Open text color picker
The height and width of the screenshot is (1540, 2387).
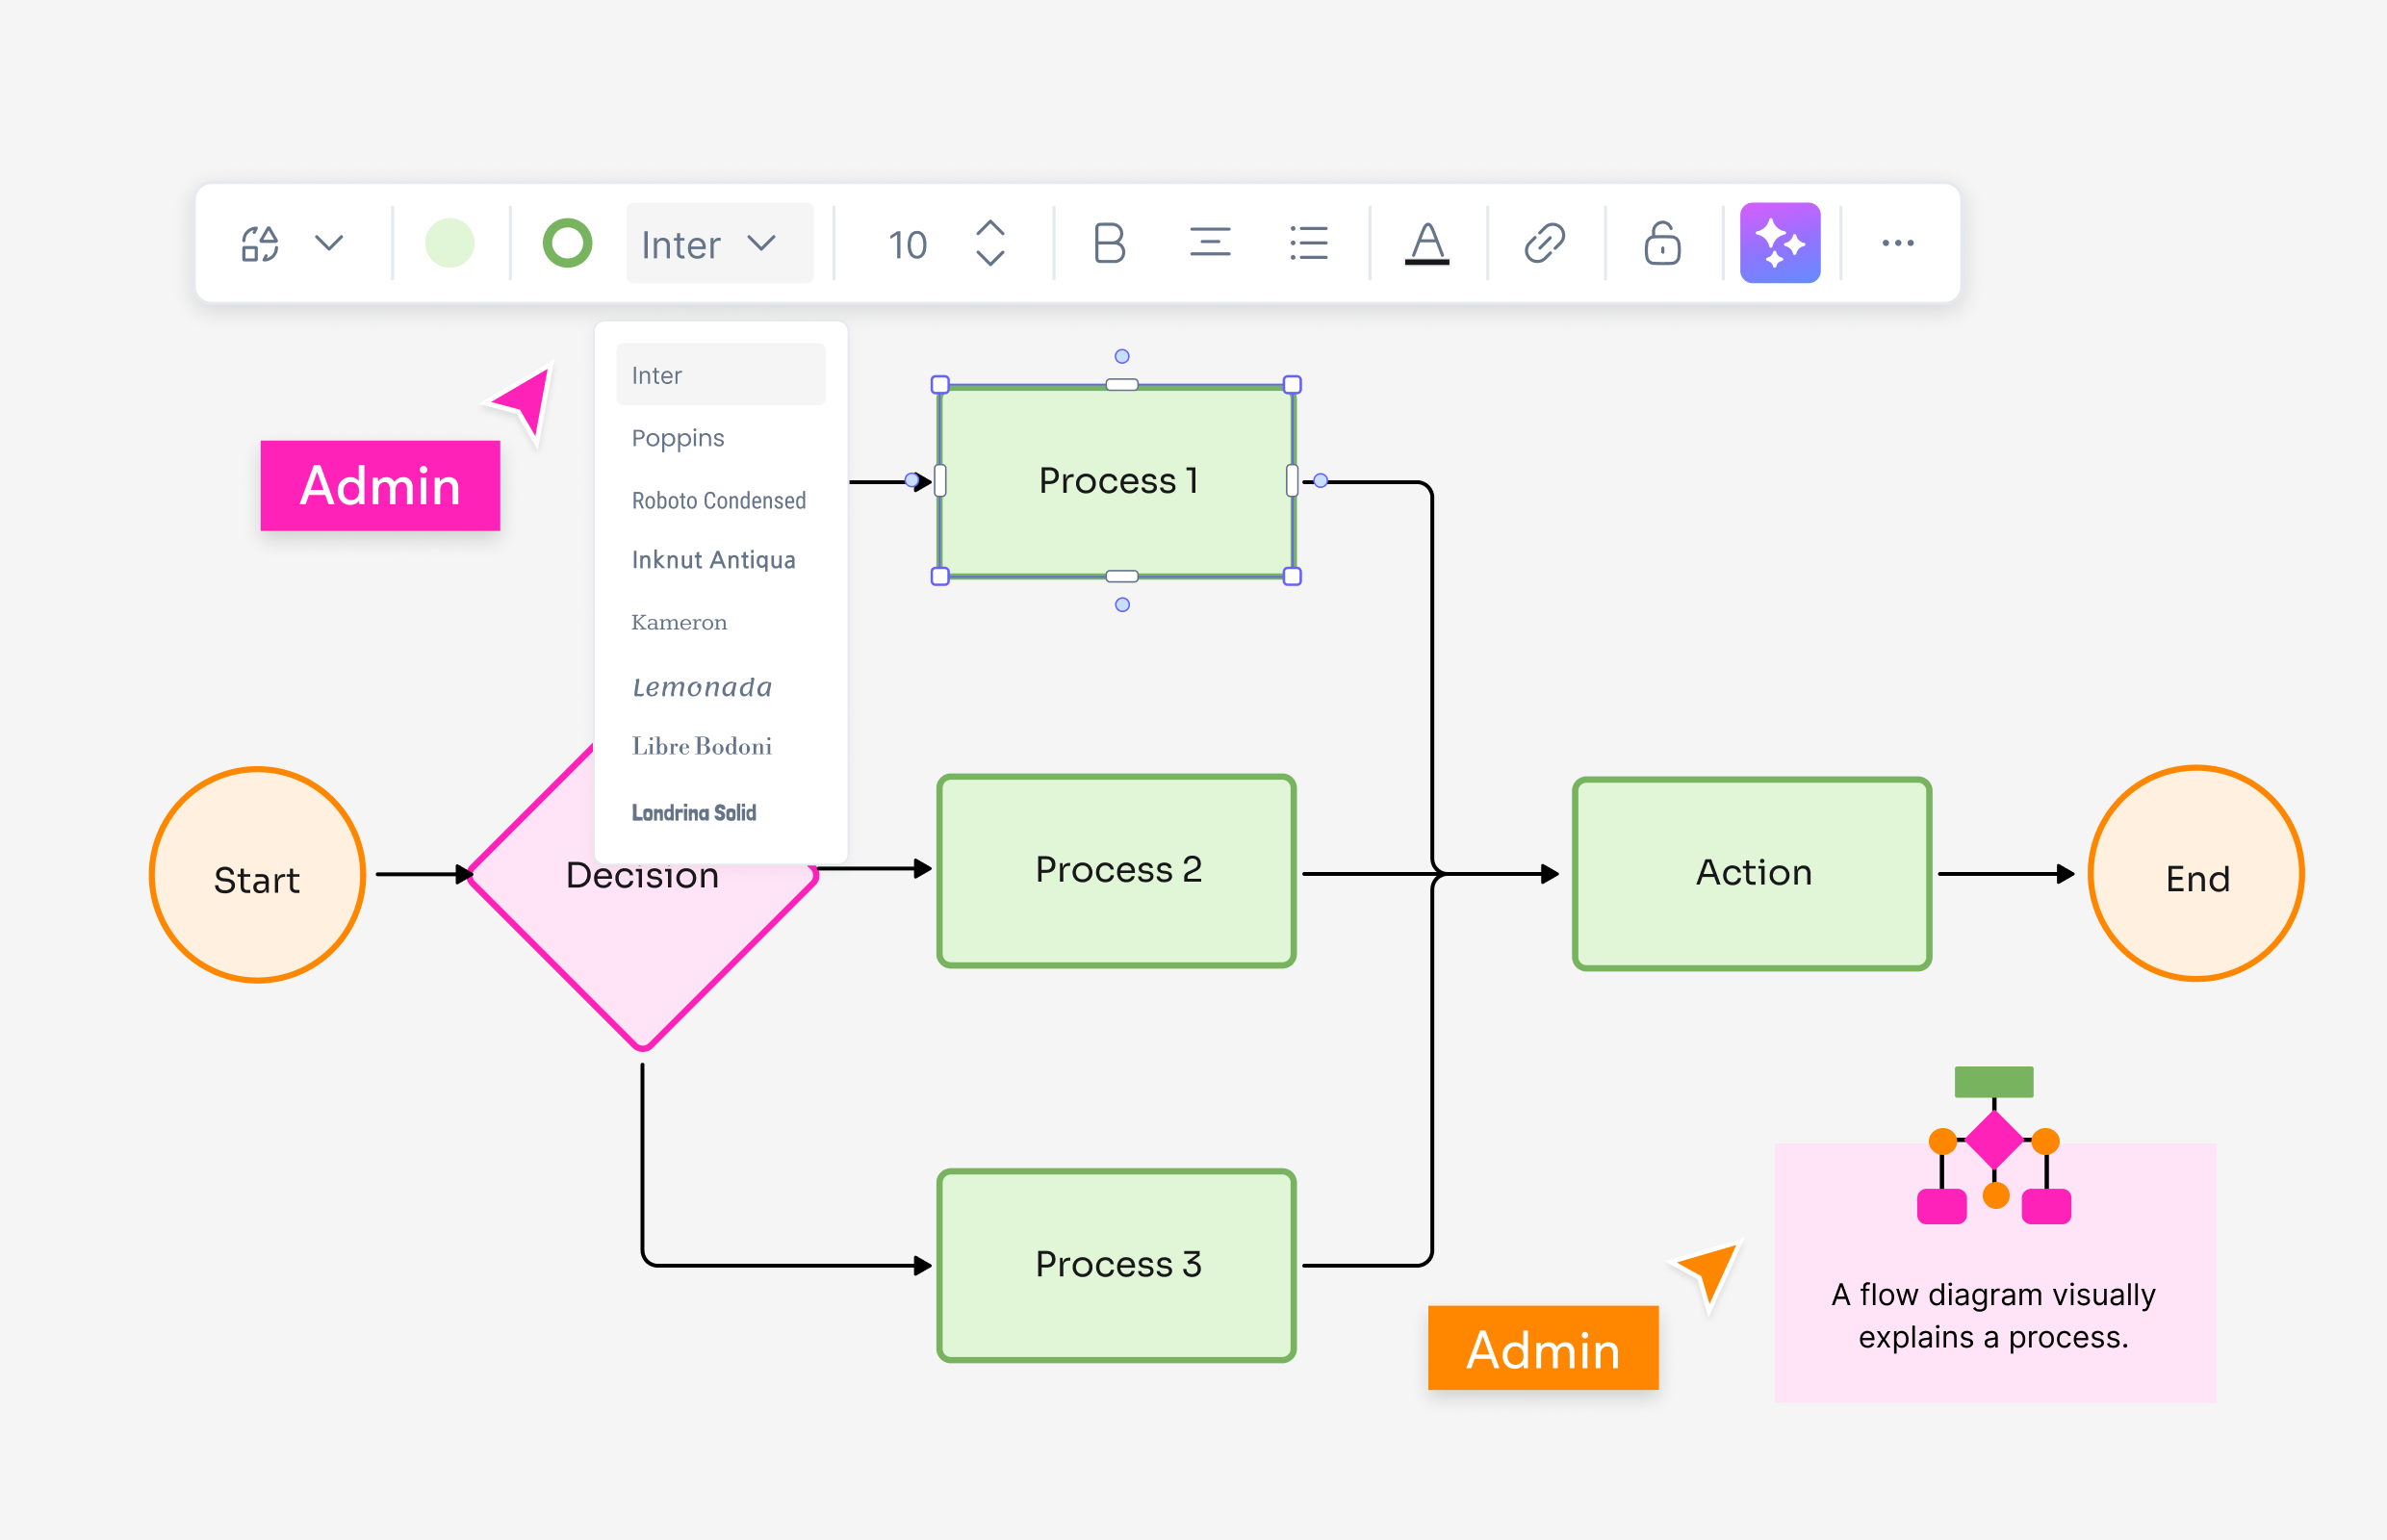coord(1427,243)
